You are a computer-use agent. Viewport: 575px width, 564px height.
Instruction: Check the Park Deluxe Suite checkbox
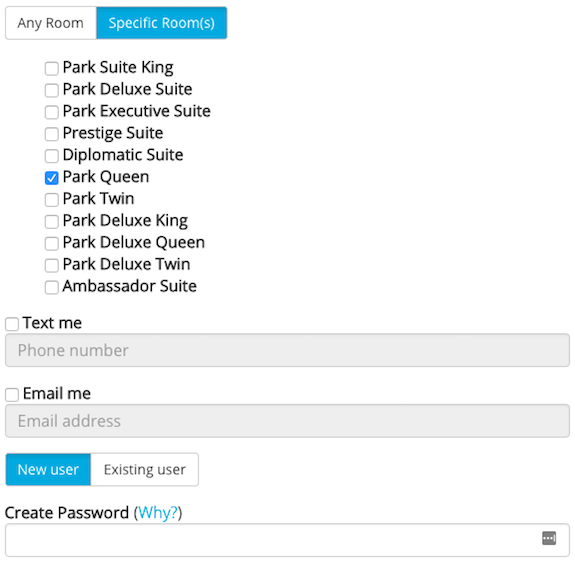[x=51, y=90]
